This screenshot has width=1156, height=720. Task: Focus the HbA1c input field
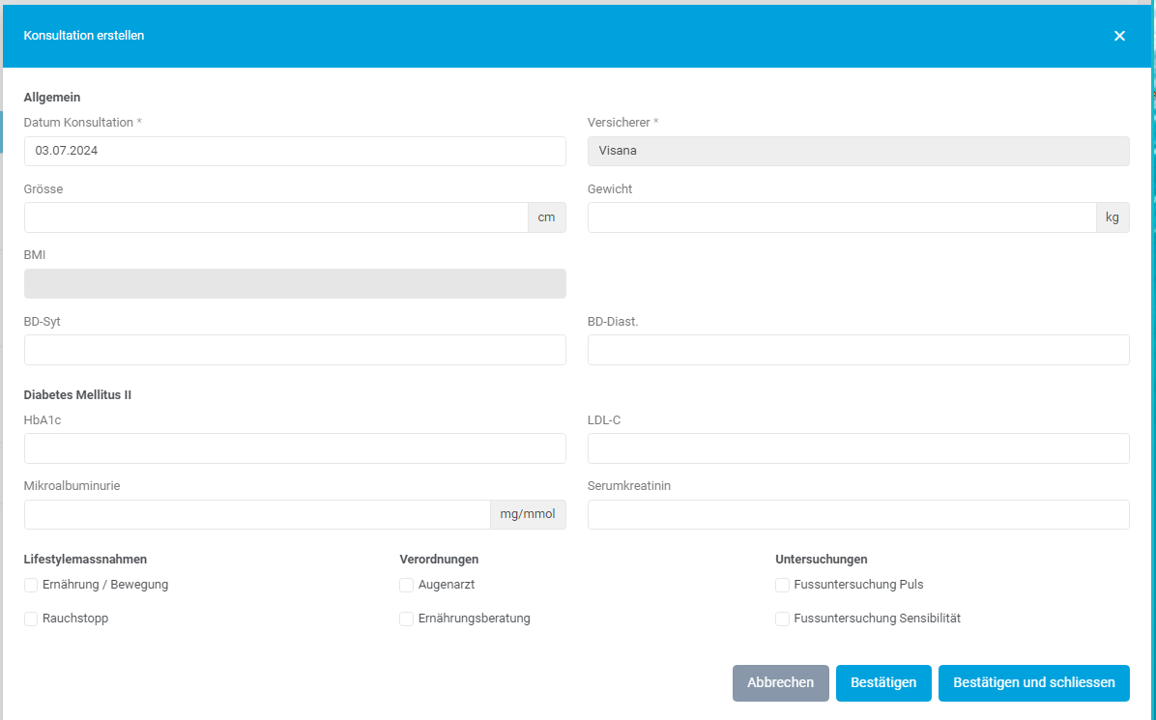[x=295, y=448]
